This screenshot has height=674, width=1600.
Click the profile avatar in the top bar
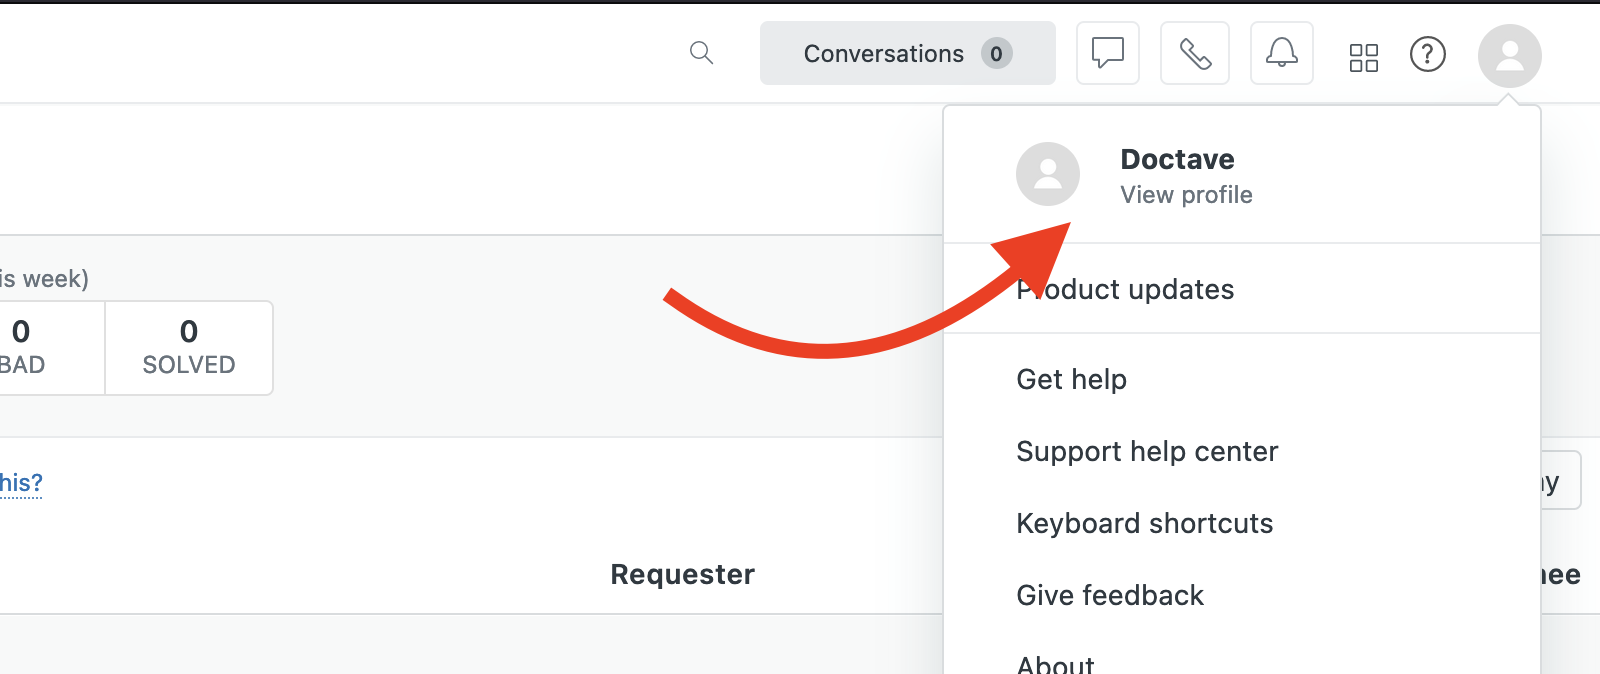point(1510,56)
